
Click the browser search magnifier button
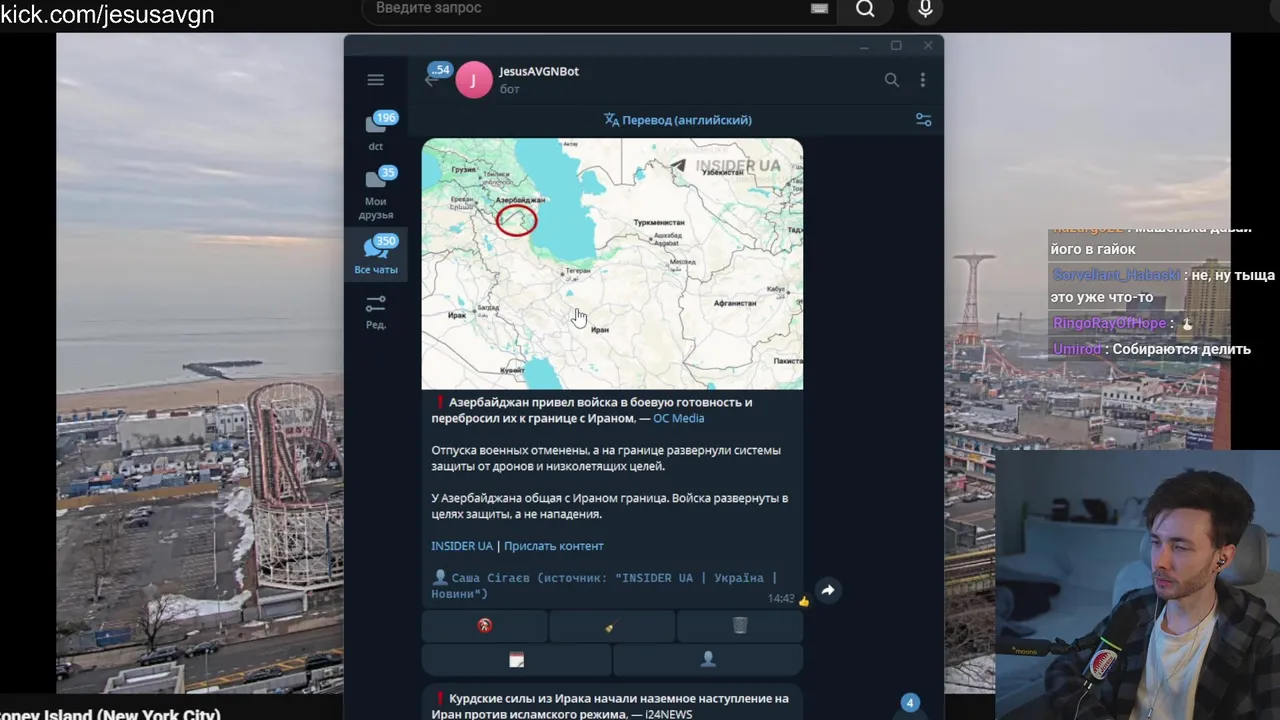click(x=866, y=9)
